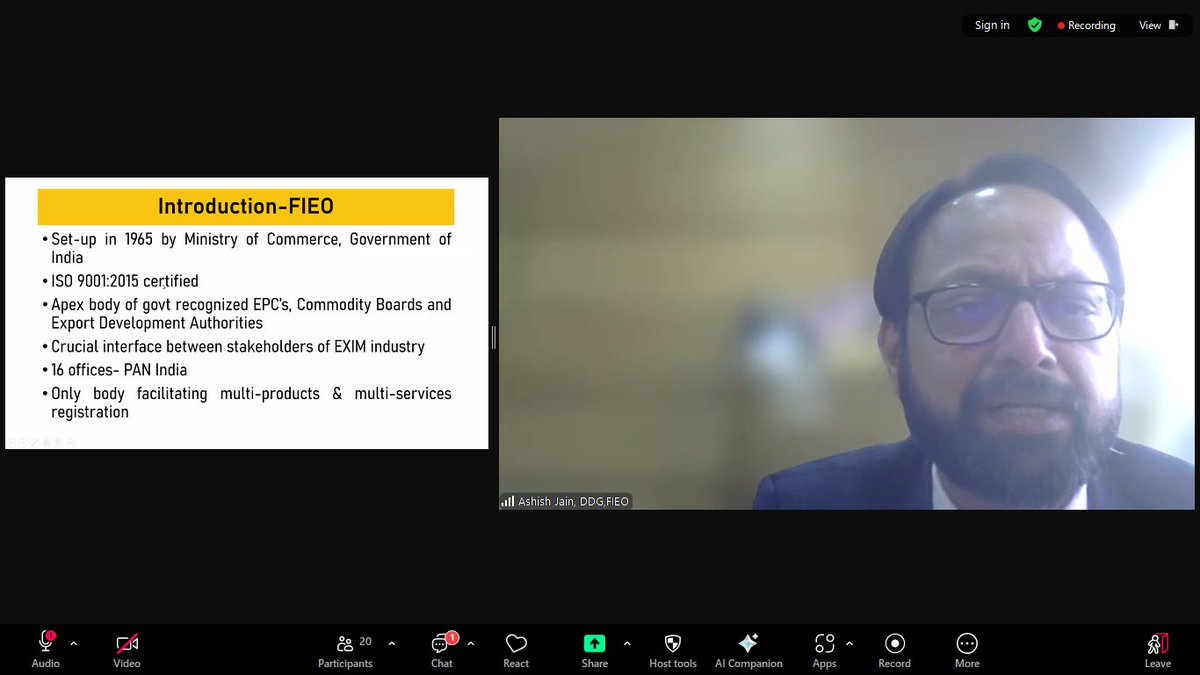Click participant count 20
The width and height of the screenshot is (1200, 675).
365,641
